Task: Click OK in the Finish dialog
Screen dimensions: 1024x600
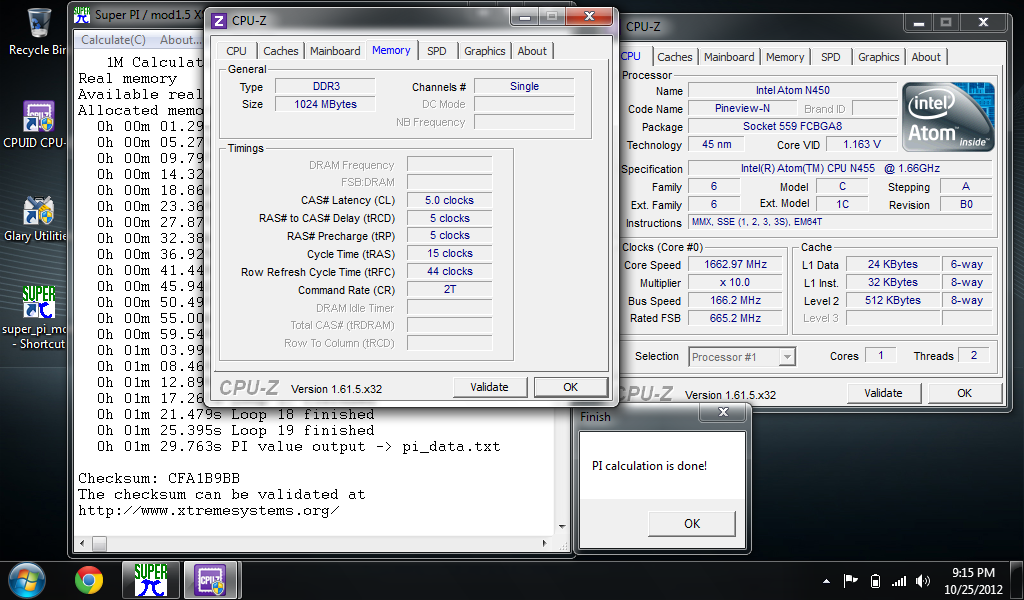Action: [x=692, y=524]
